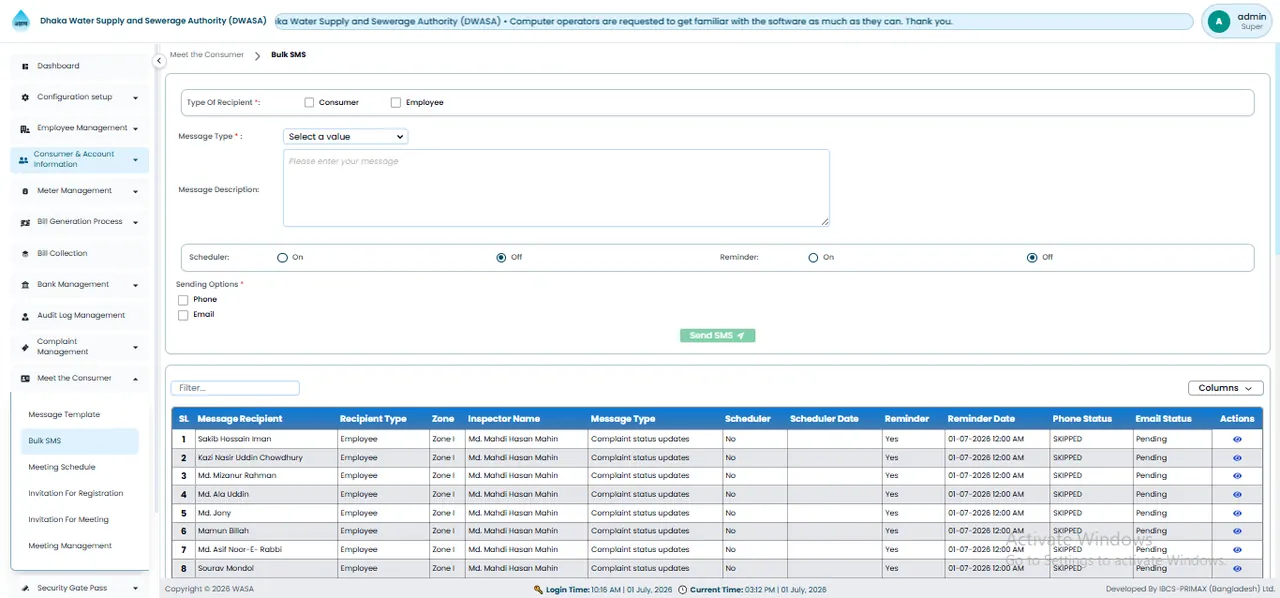Viewport: 1280px width, 598px height.
Task: Click the Consumer & Account Information icon
Action: pos(23,159)
